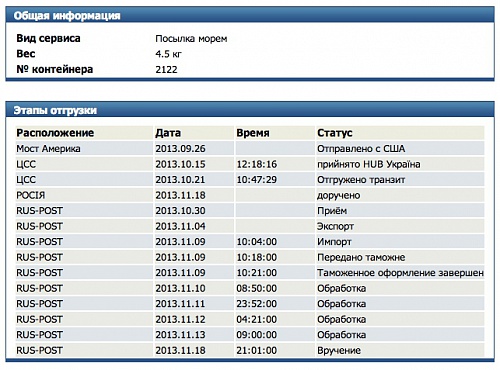Click the 'прийнято HUB Україна' status
This screenshot has width=500, height=370.
(369, 164)
